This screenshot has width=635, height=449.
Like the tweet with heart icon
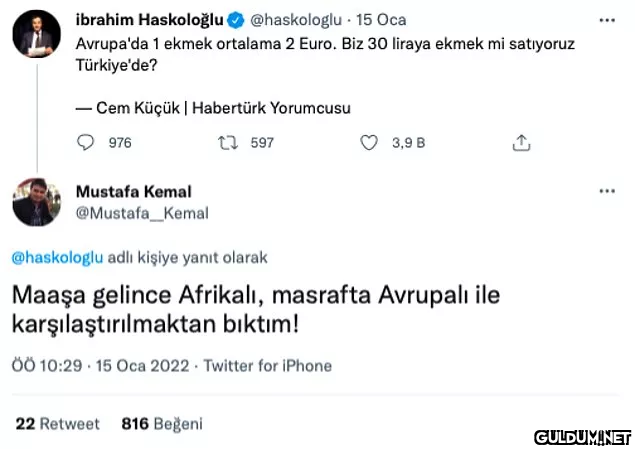pos(368,143)
